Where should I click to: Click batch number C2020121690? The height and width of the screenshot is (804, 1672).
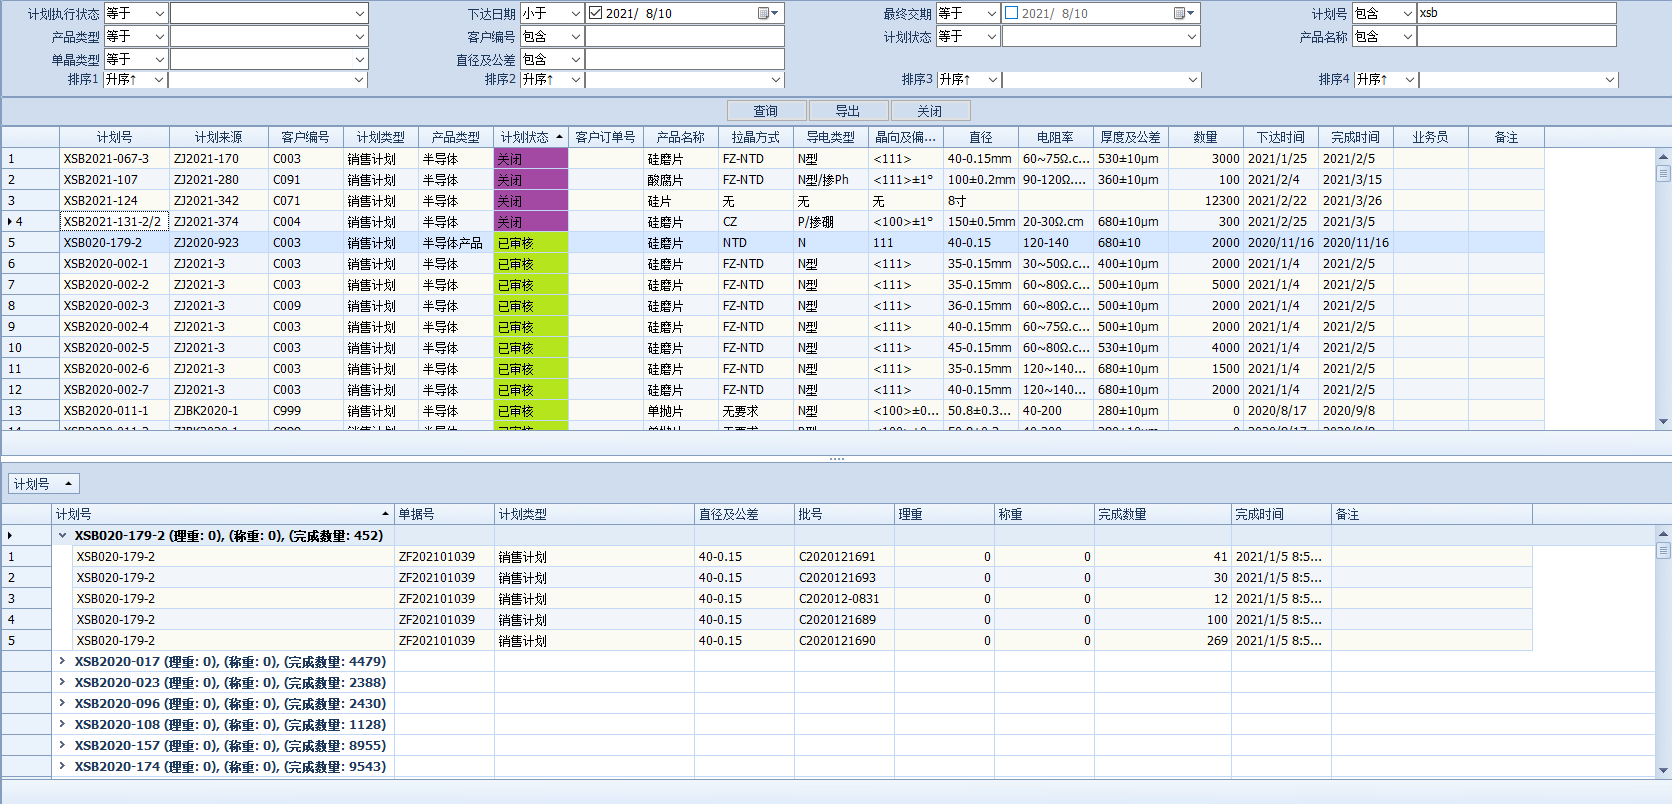[844, 640]
